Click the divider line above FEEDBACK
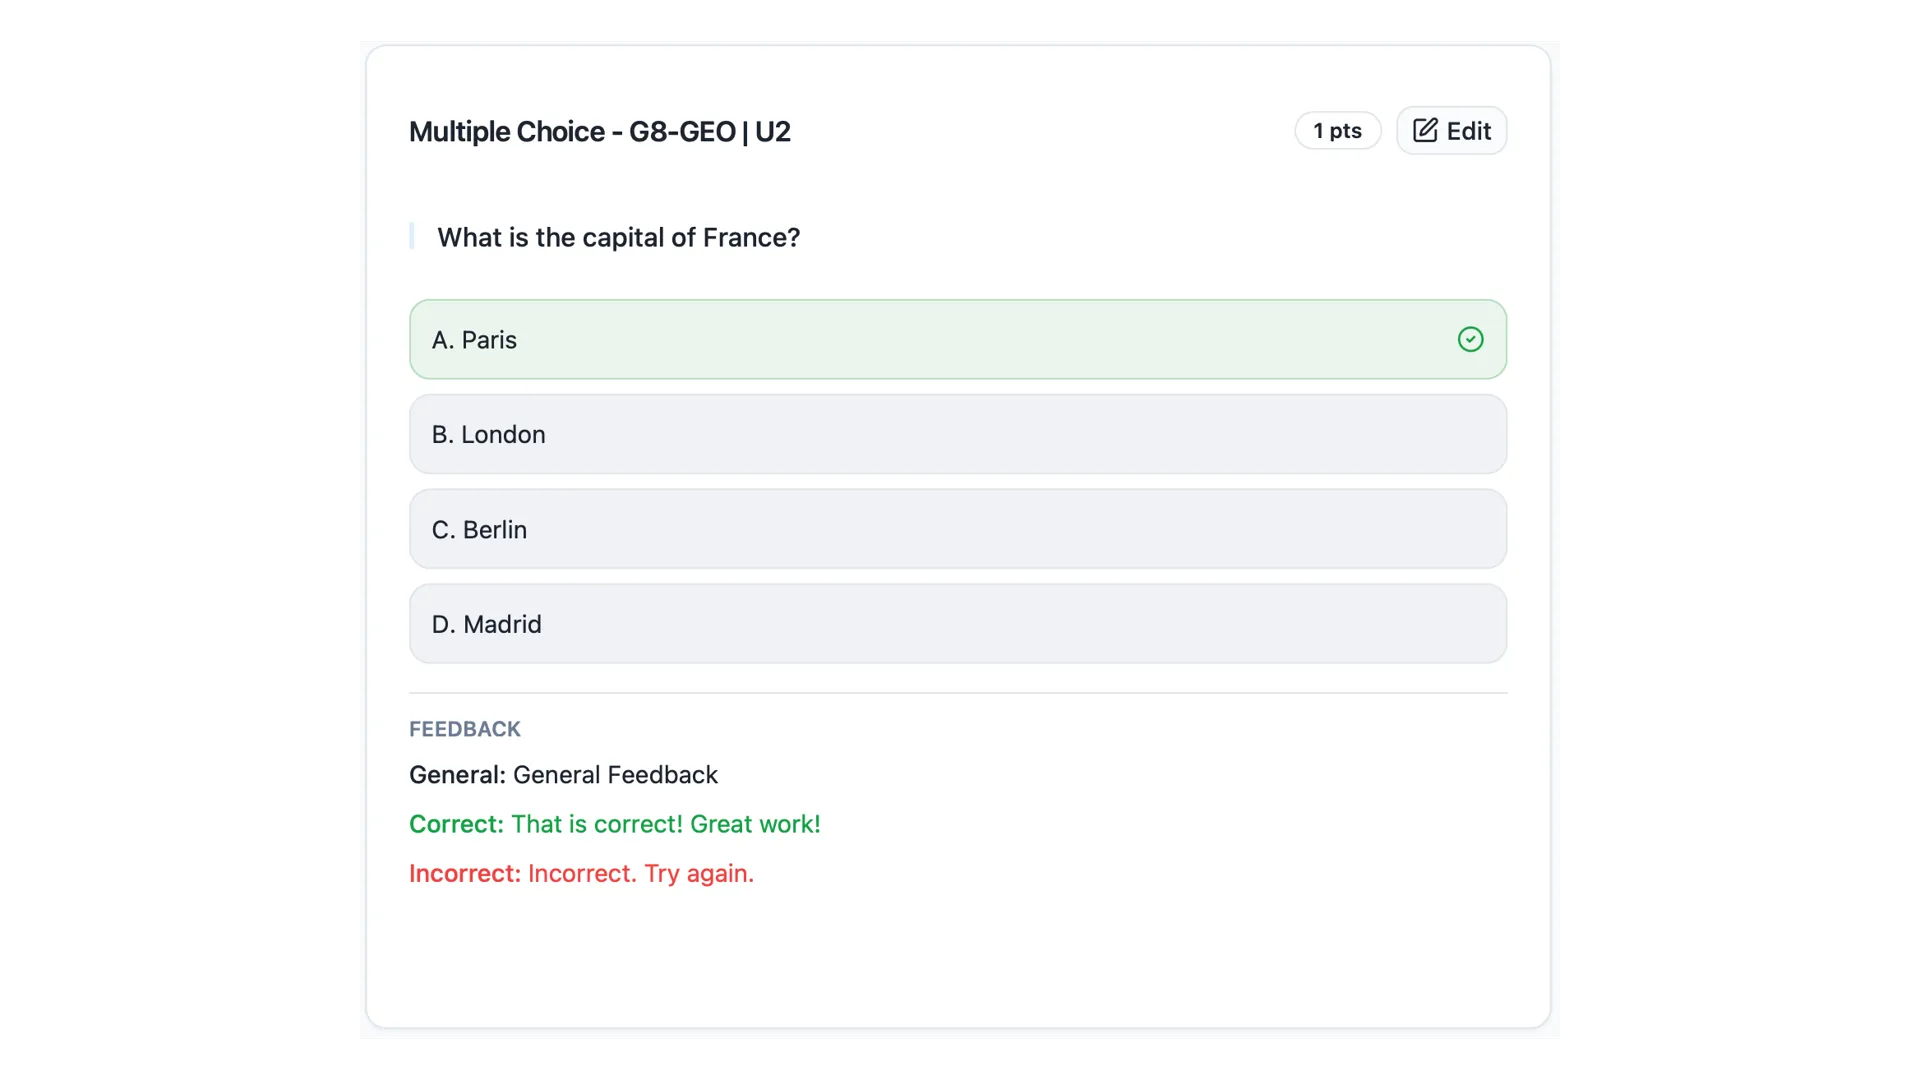 click(x=958, y=690)
